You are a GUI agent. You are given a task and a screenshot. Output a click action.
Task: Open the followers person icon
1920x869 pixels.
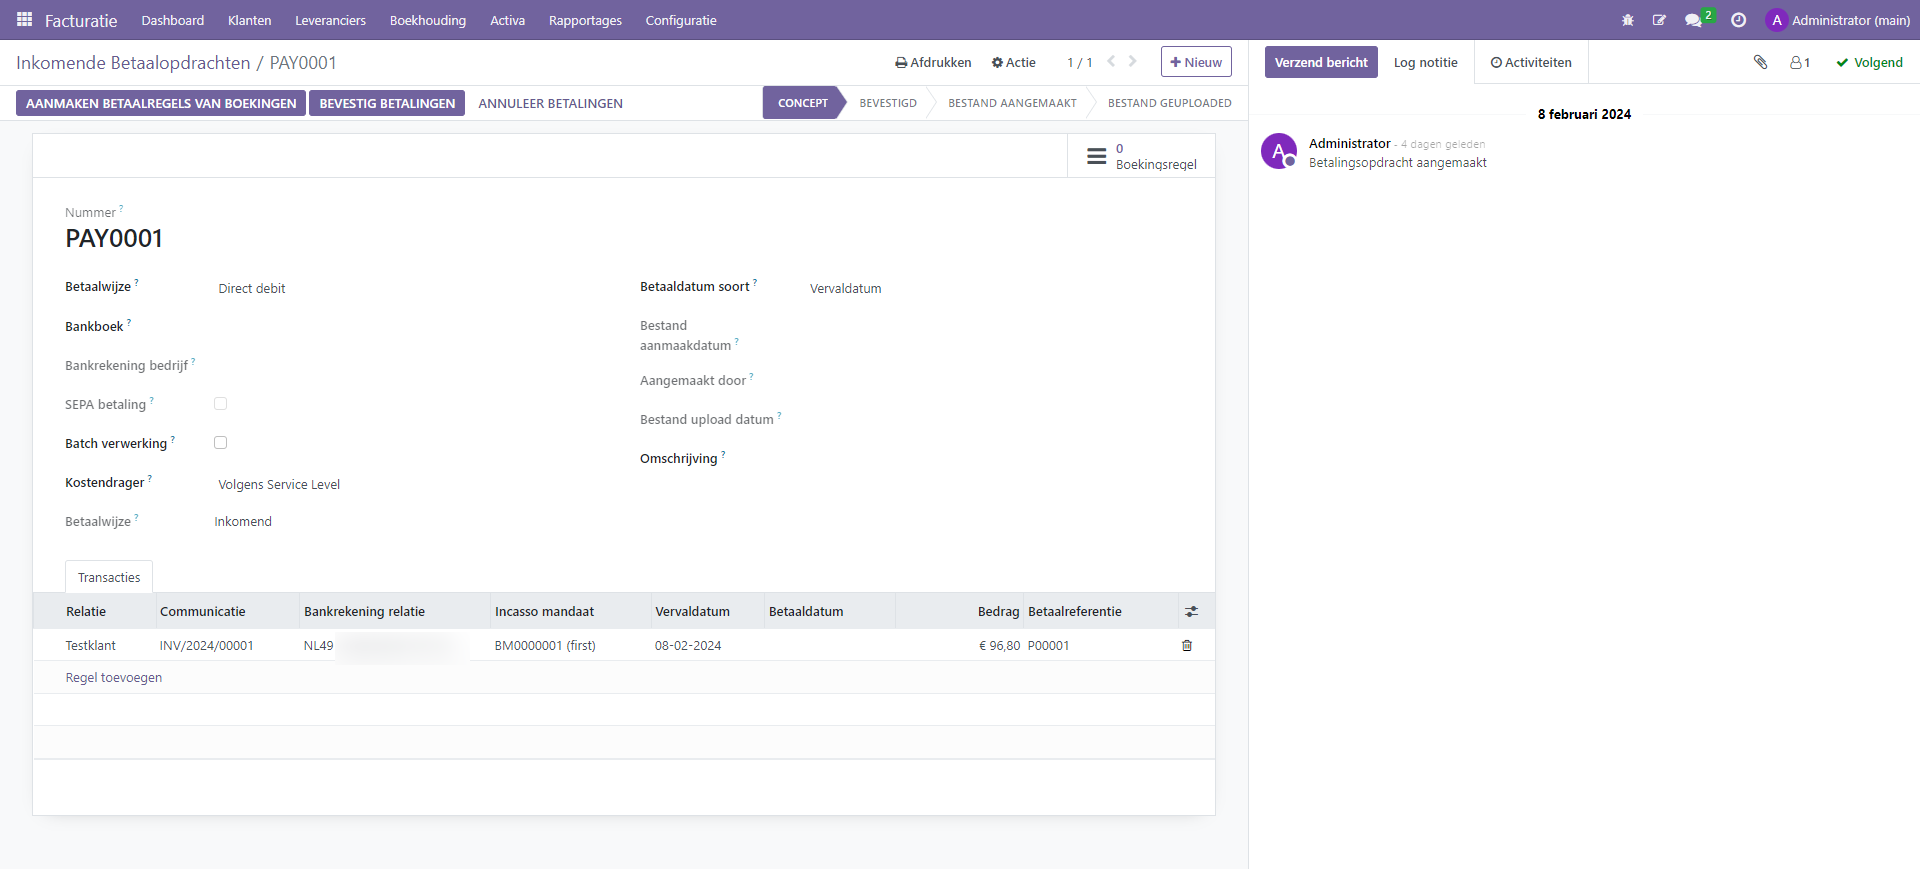(x=1799, y=62)
